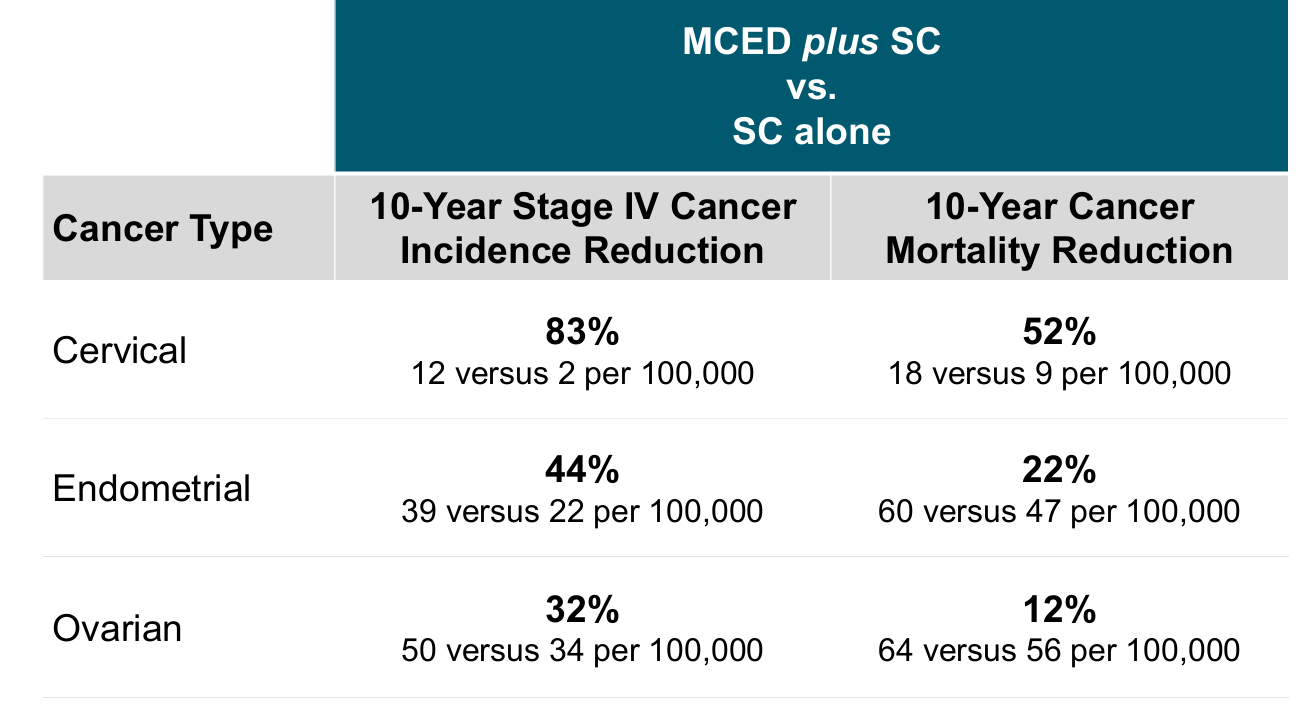Click "18 versus 9 per 100,000" text
This screenshot has width=1308, height=718.
click(1059, 373)
